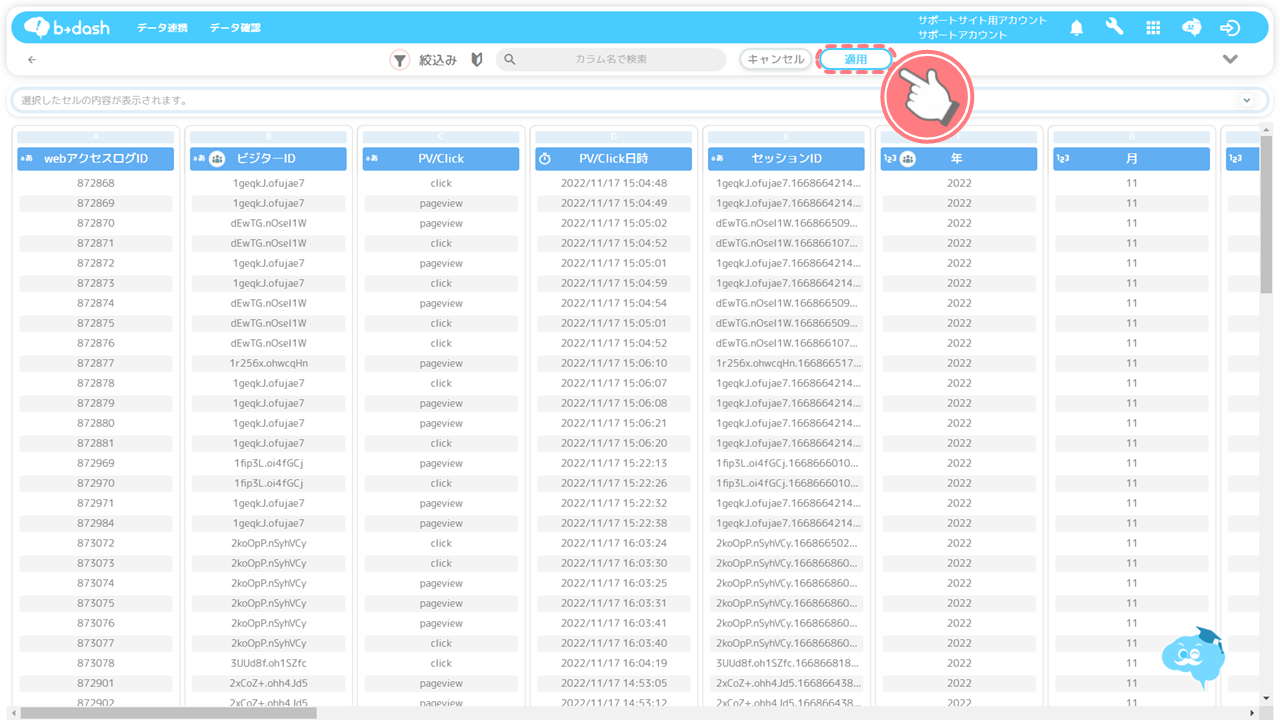Select cell 872969
Image resolution: width=1280 pixels, height=720 pixels.
96,463
